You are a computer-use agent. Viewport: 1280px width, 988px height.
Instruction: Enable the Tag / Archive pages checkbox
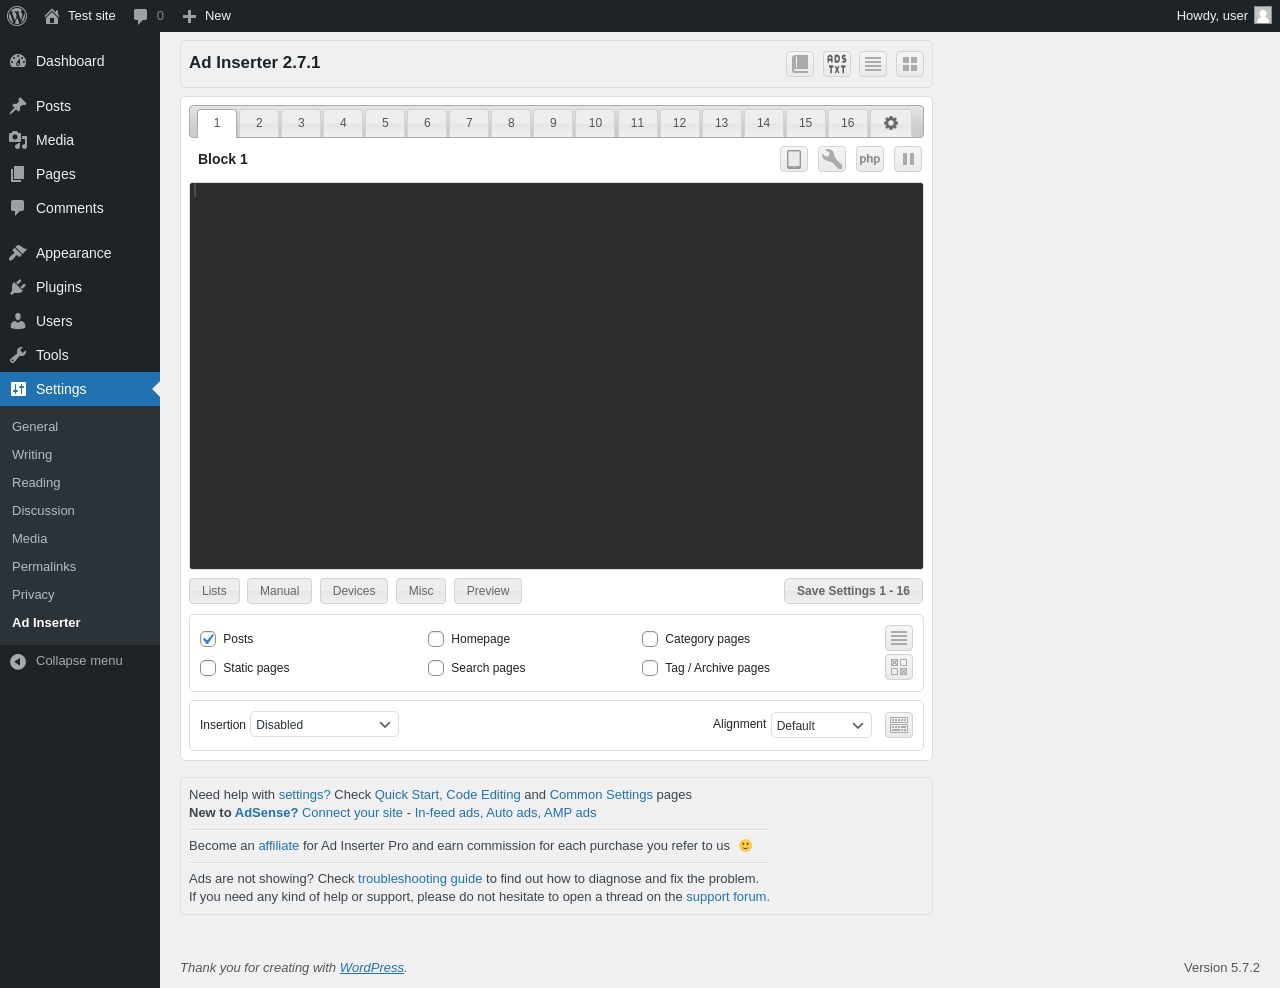coord(650,668)
